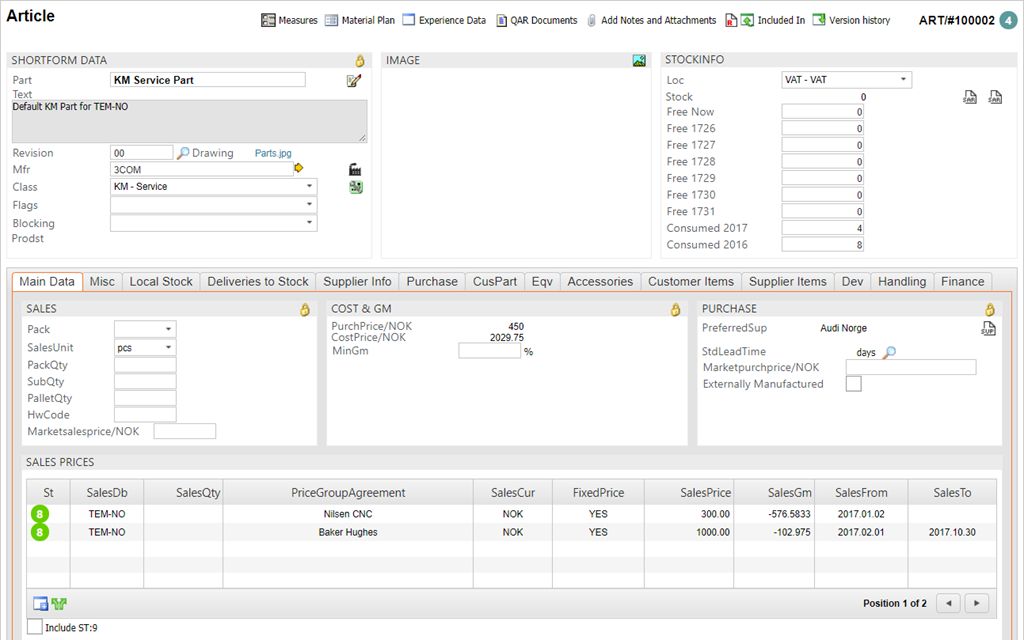Click the Excel export icon below sales prices
Image resolution: width=1024 pixels, height=640 pixels.
click(59, 604)
